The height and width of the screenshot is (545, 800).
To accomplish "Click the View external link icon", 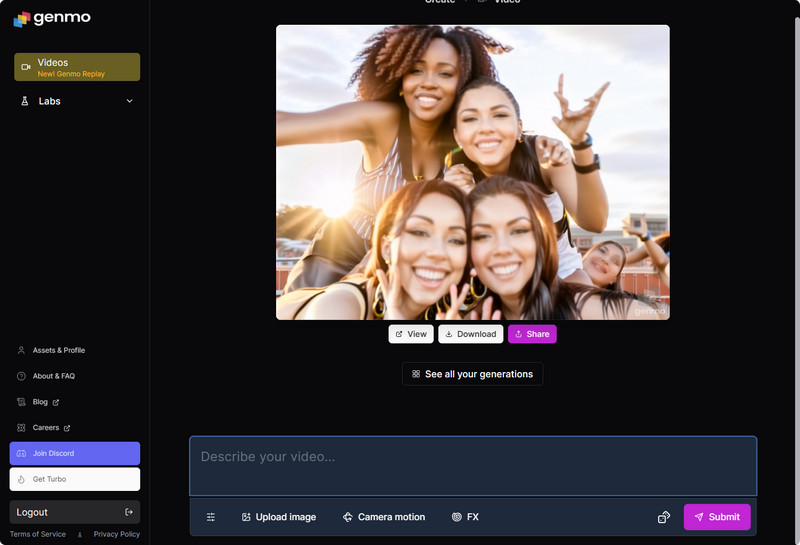I will click(x=399, y=334).
